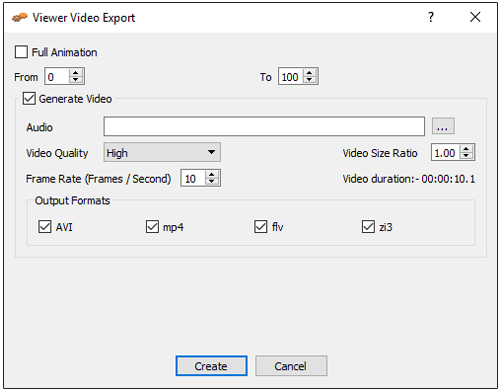Increase the To frame value
The height and width of the screenshot is (390, 502).
(310, 73)
